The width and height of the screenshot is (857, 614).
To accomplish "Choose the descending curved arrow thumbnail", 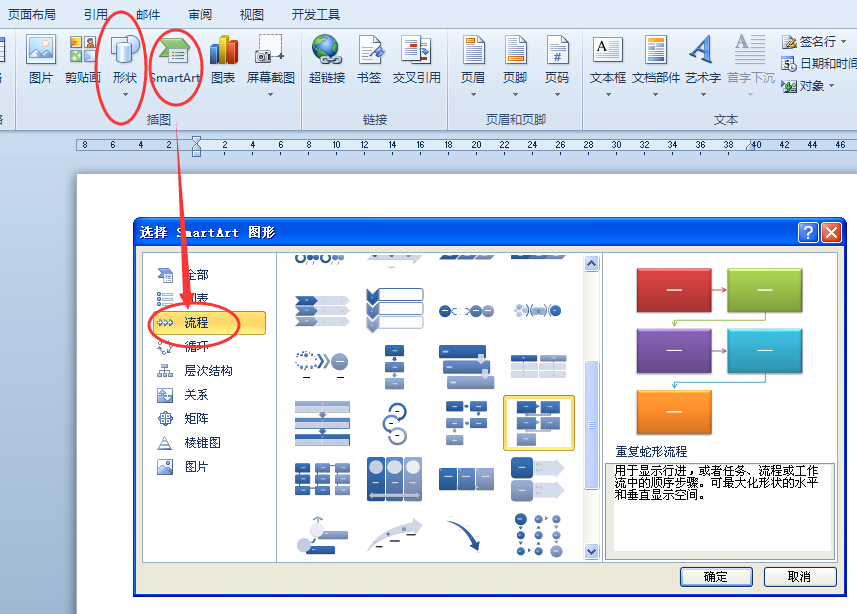I will coord(465,535).
